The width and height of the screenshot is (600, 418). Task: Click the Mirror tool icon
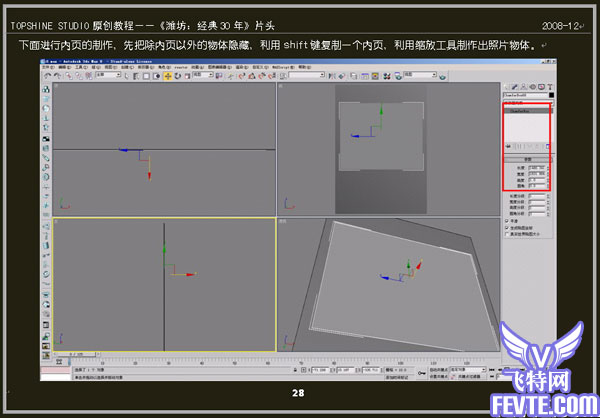331,76
